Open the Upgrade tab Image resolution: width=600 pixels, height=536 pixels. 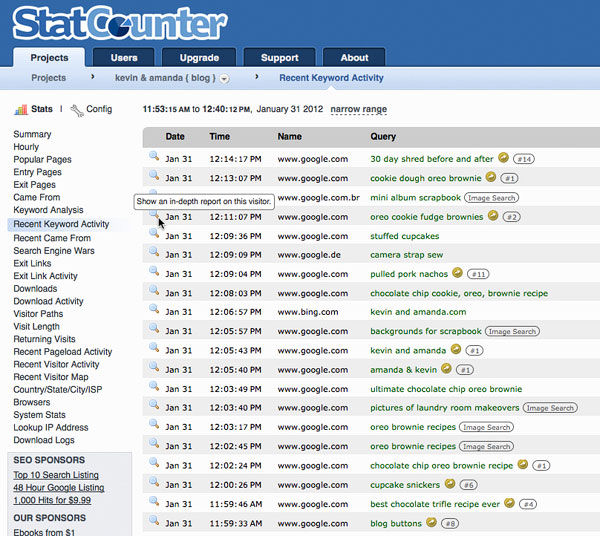199,58
